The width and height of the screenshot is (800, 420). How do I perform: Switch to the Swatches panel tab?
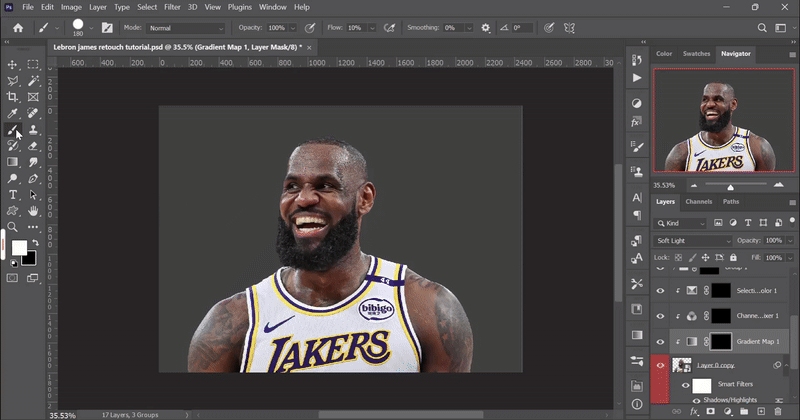click(x=696, y=54)
